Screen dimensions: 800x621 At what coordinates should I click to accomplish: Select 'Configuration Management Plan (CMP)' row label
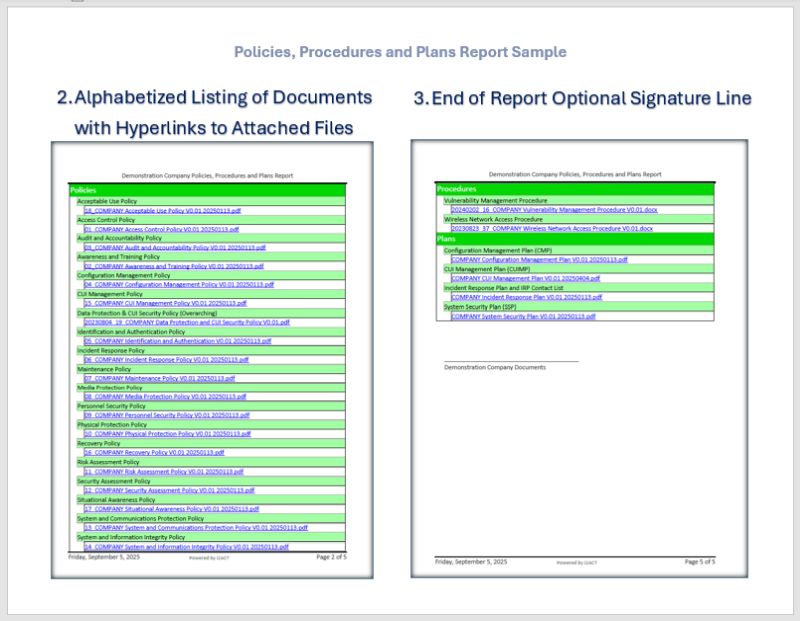pyautogui.click(x=498, y=251)
